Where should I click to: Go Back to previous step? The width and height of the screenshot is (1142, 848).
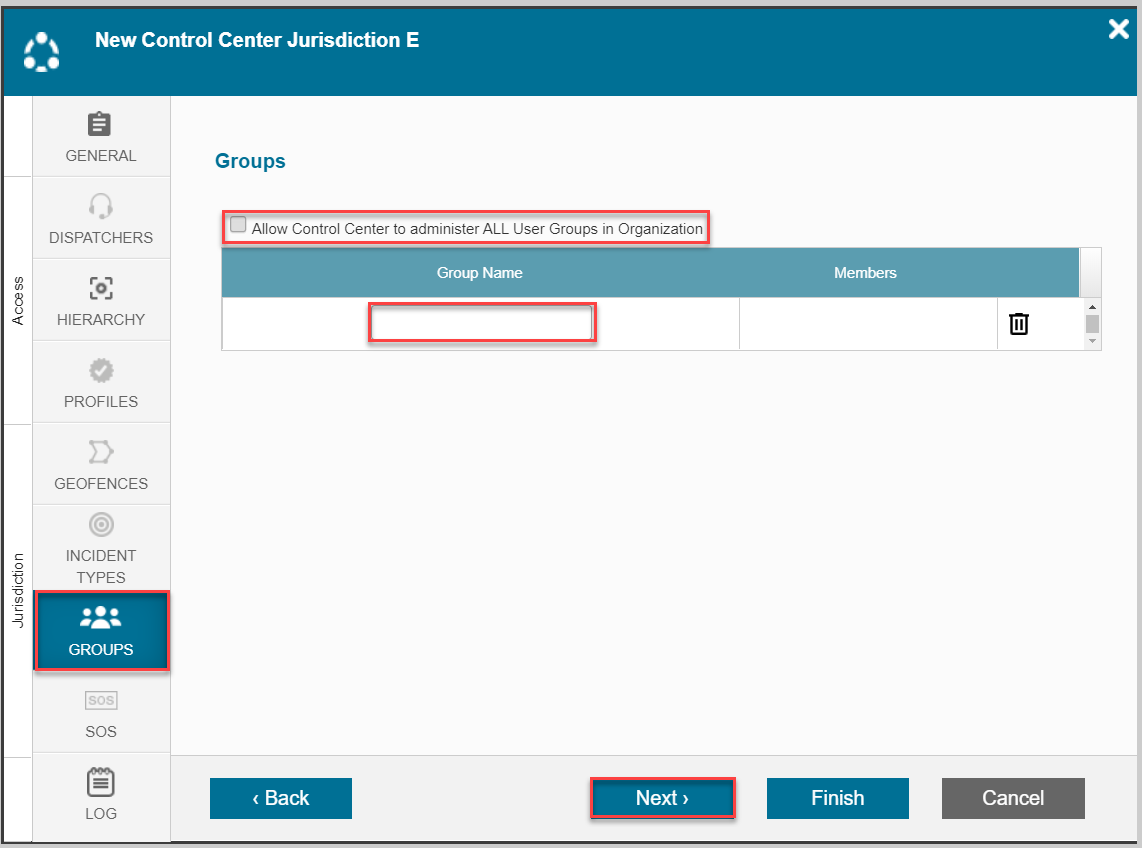click(x=280, y=798)
